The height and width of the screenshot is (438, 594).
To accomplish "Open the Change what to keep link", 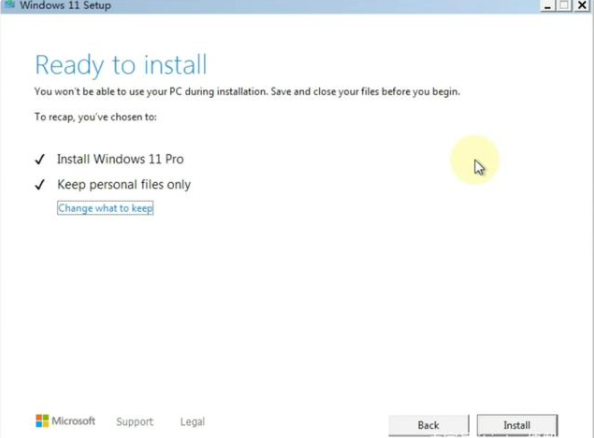I will click(105, 208).
